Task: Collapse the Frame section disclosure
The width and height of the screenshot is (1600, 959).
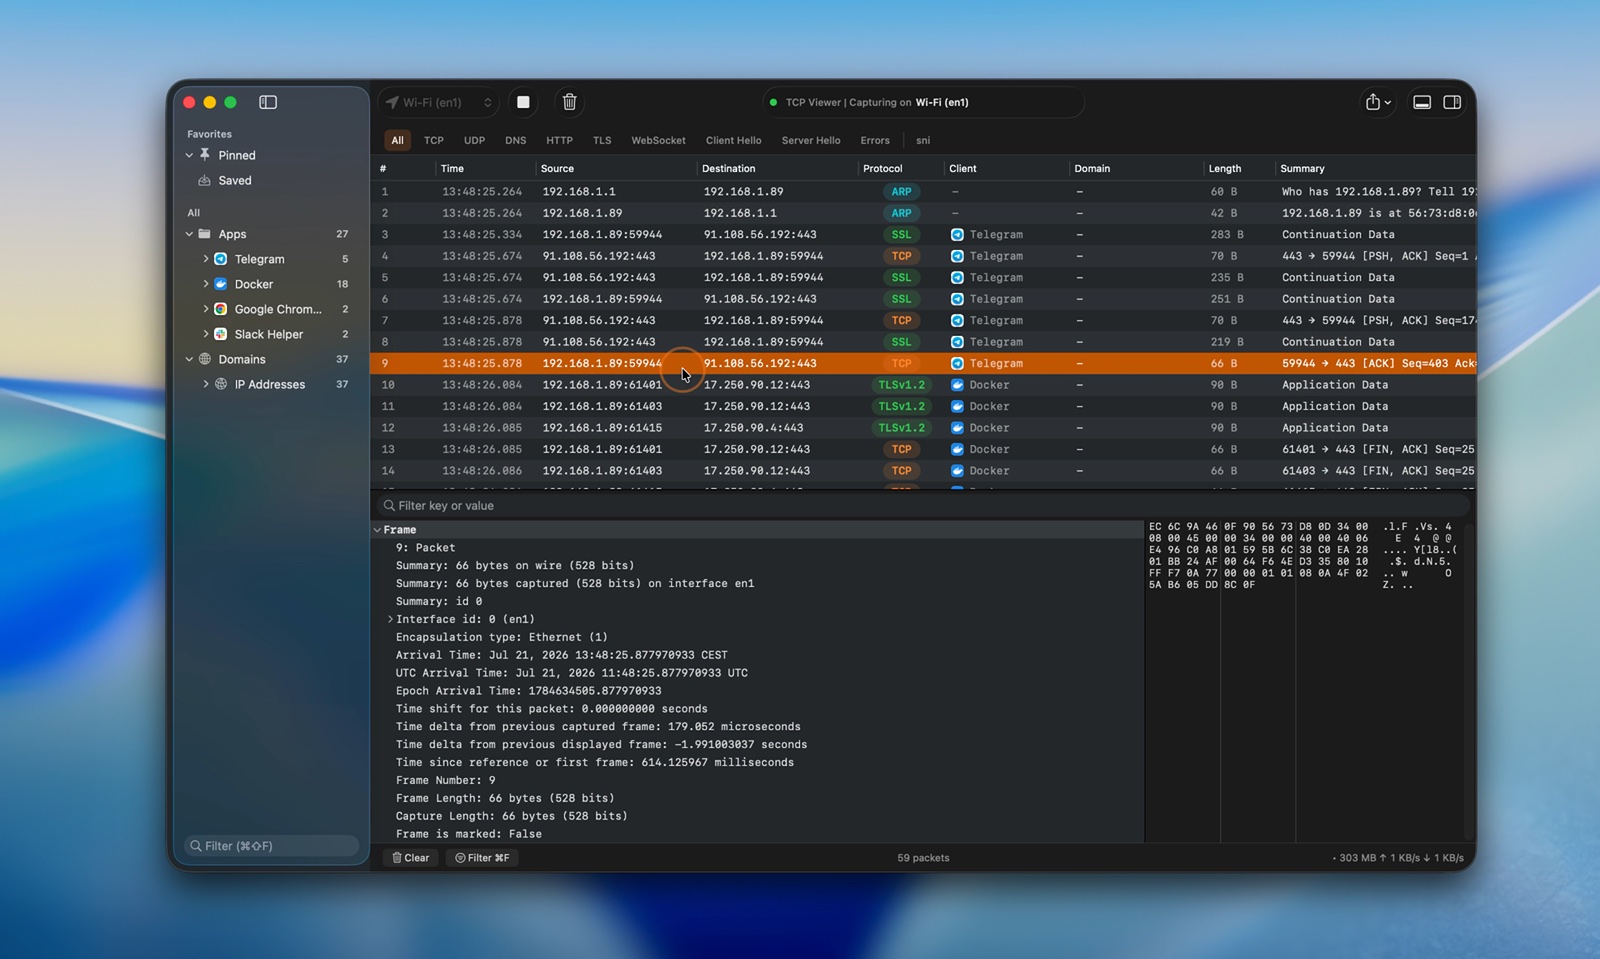Action: click(378, 530)
